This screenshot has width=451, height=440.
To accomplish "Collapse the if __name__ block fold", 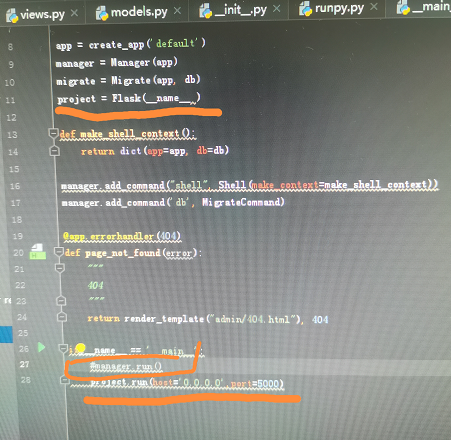I will pos(63,348).
